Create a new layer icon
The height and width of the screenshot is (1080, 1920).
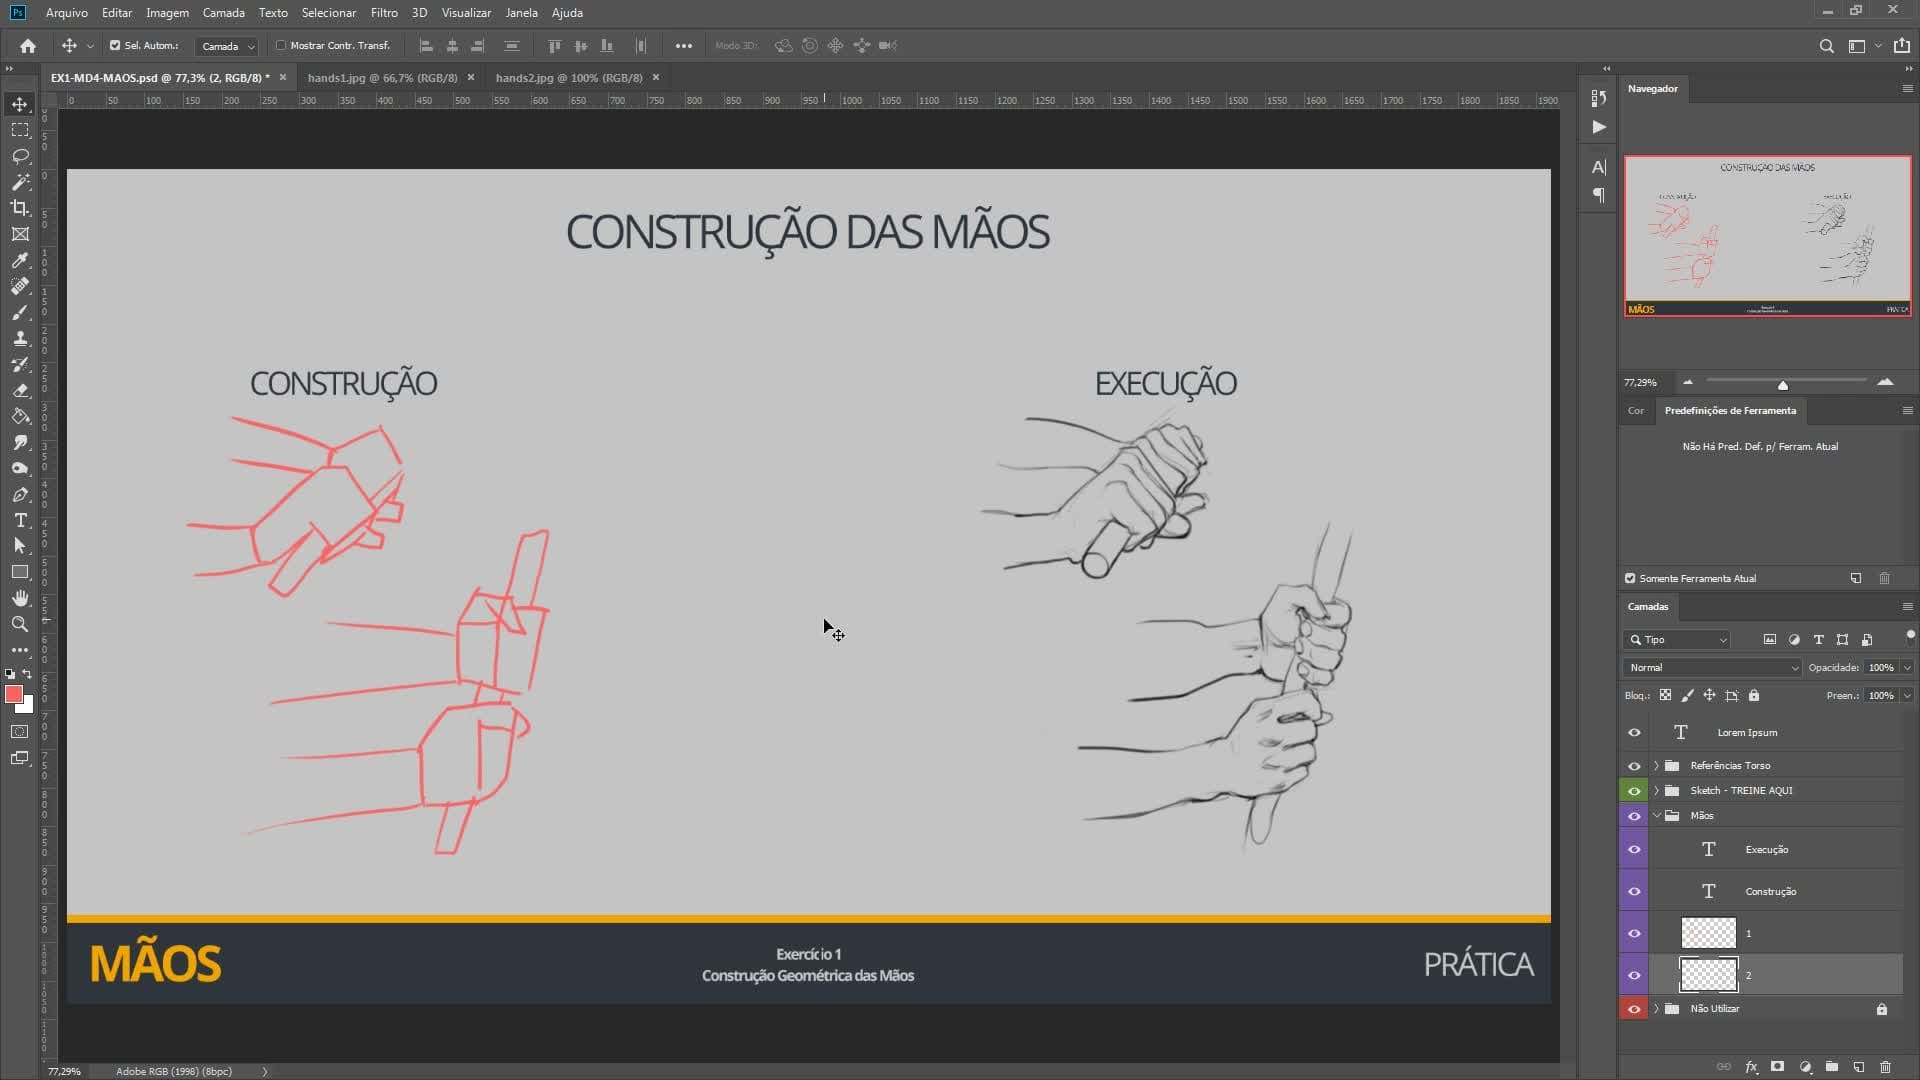(x=1859, y=1067)
